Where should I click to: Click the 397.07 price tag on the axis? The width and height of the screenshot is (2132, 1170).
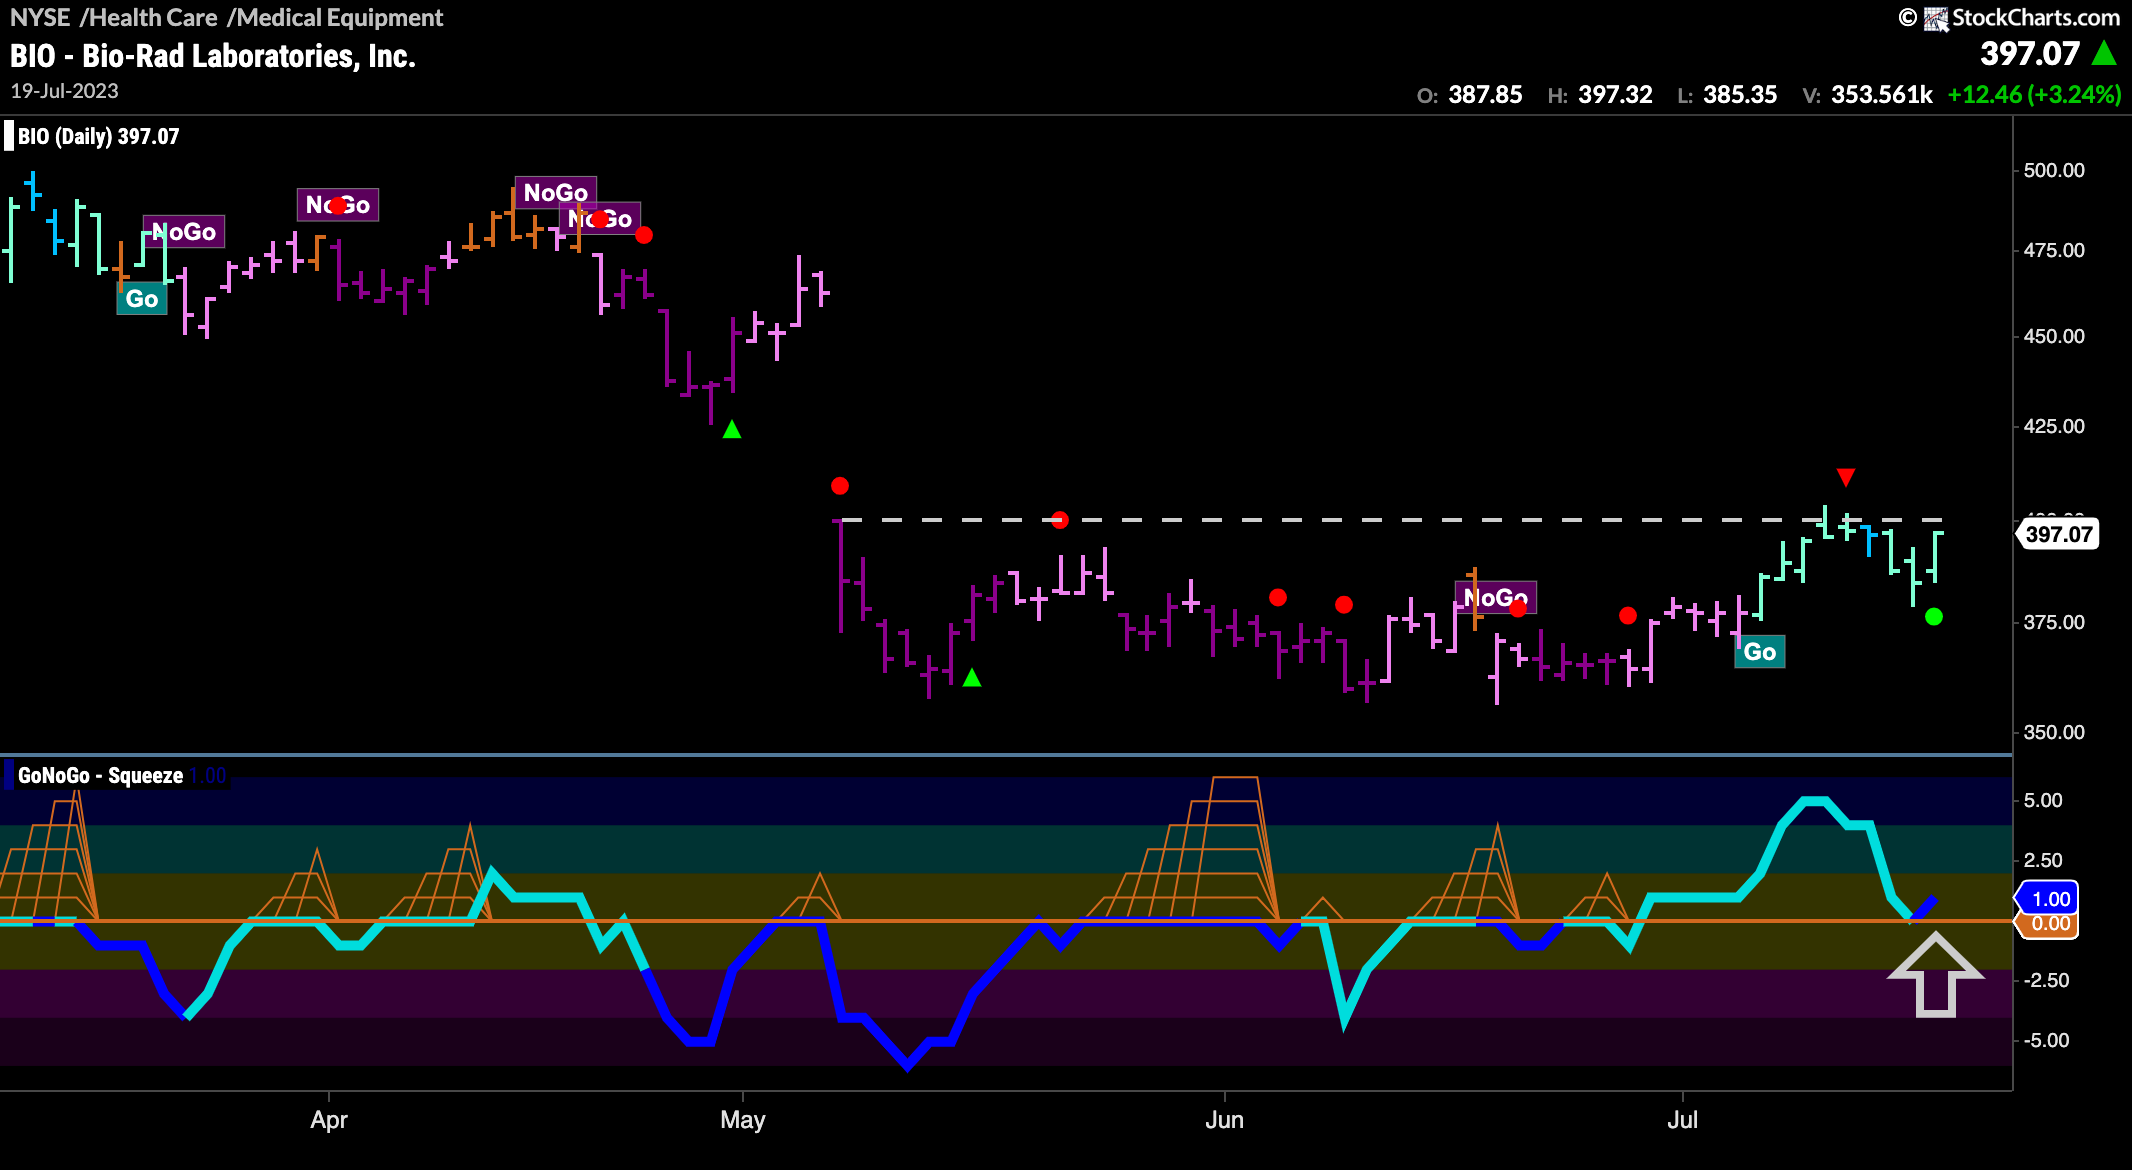pyautogui.click(x=2058, y=534)
